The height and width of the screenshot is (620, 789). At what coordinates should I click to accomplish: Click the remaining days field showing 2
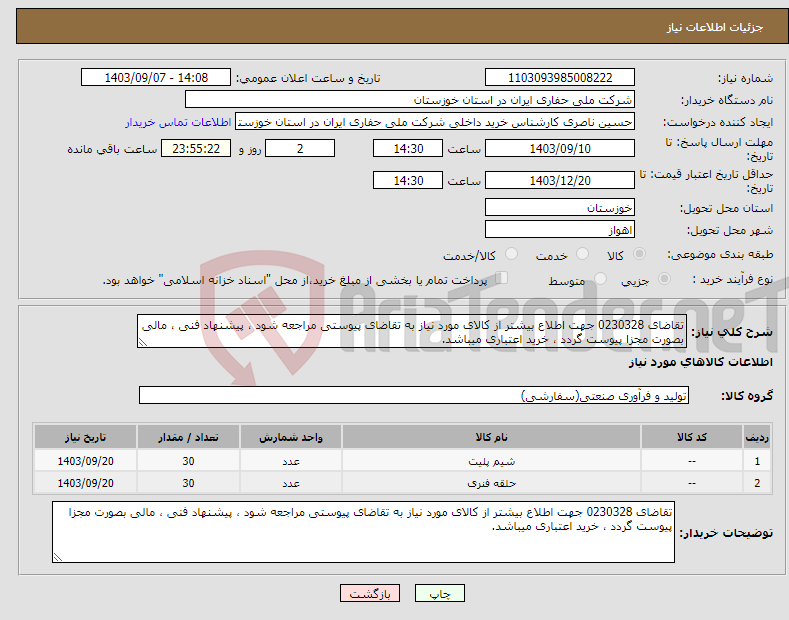(x=300, y=148)
